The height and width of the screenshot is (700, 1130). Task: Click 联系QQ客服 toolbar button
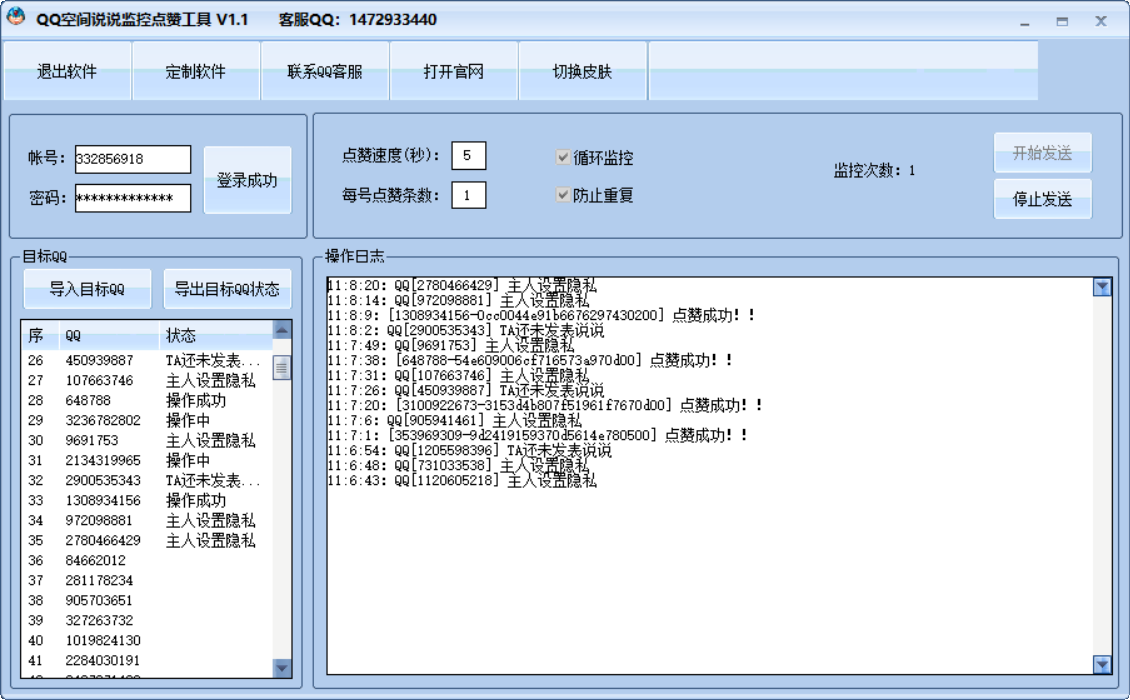pyautogui.click(x=325, y=71)
